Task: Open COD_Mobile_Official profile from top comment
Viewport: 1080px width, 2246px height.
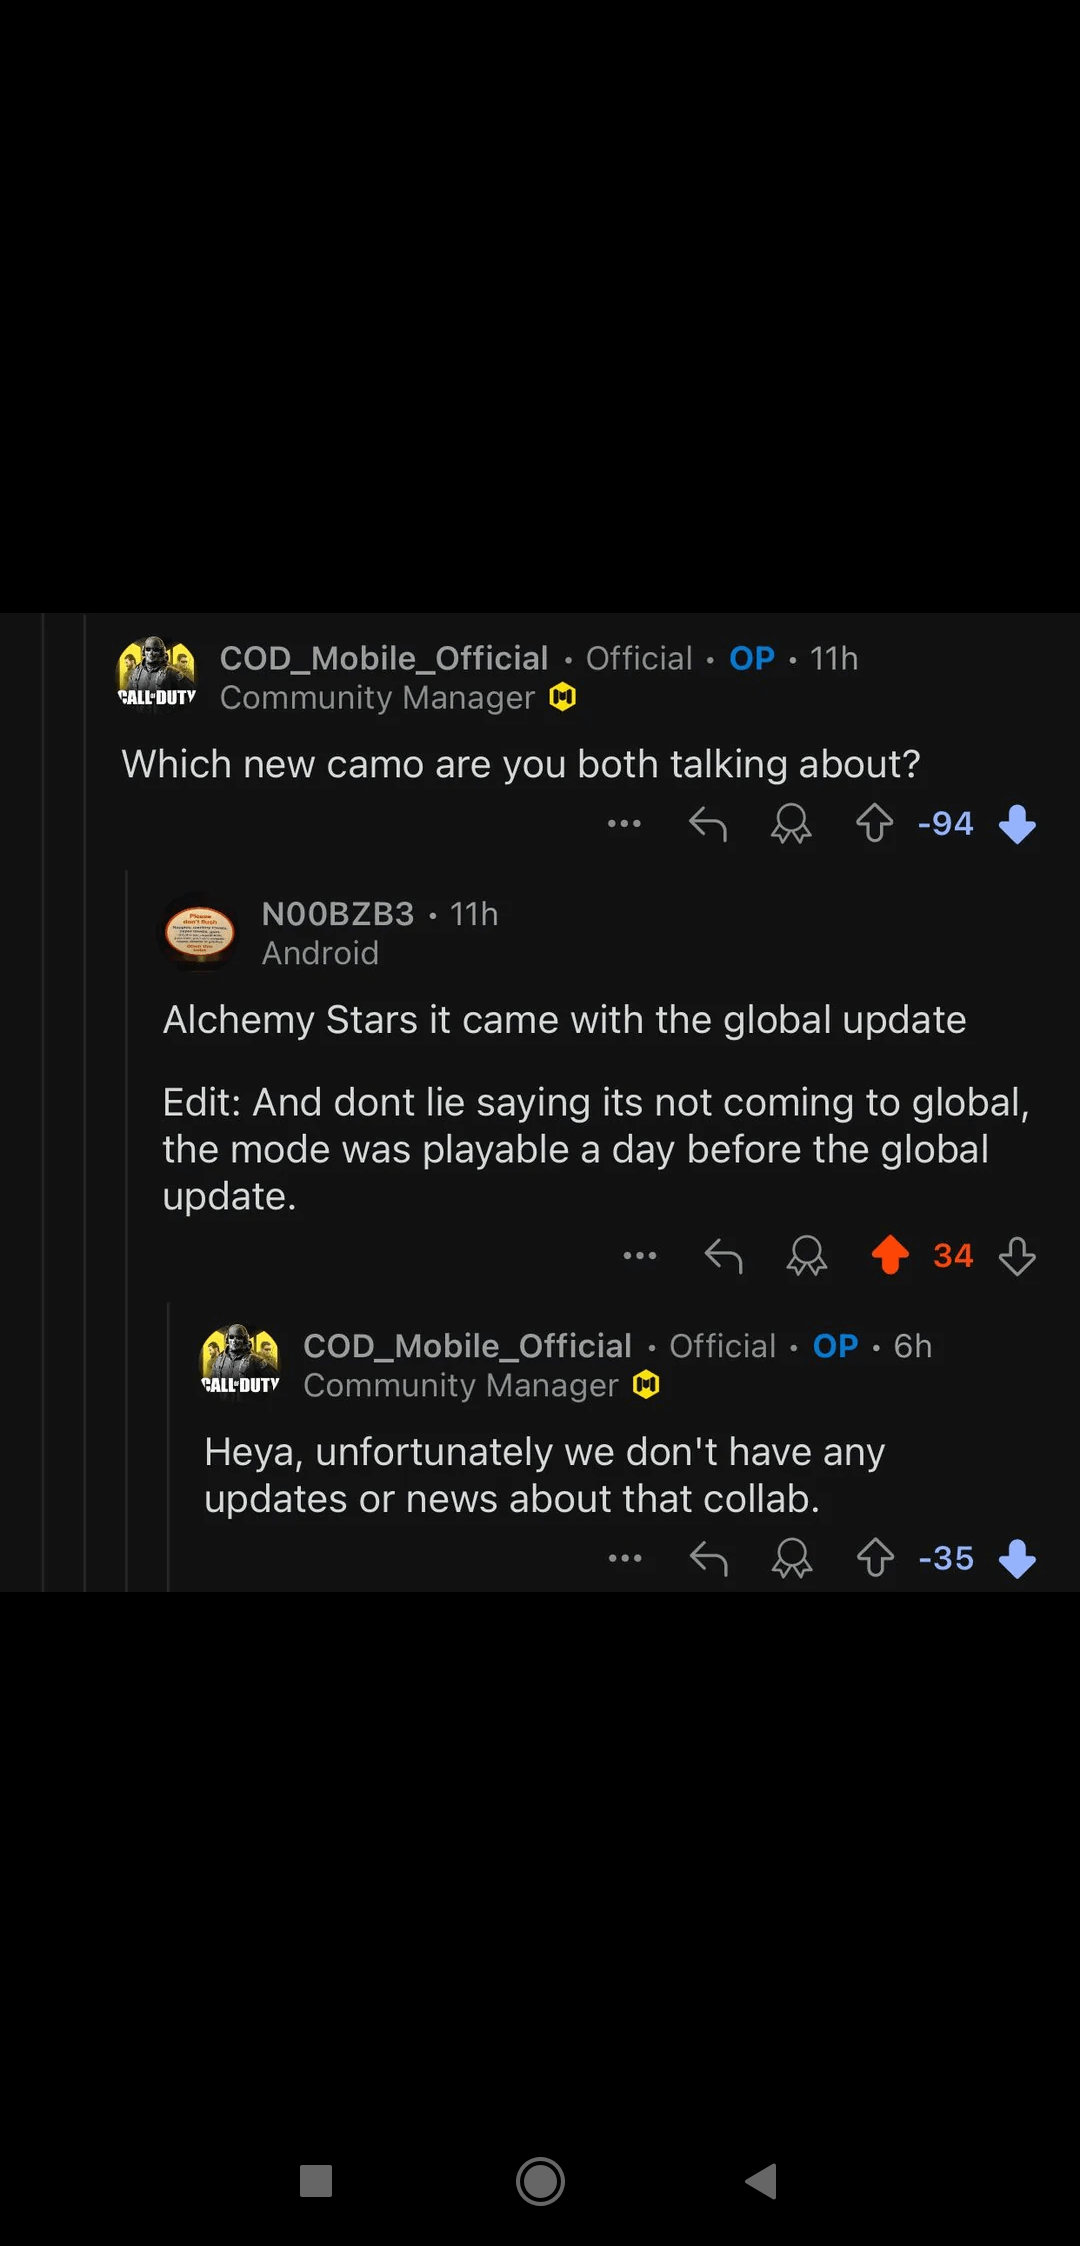Action: point(384,658)
